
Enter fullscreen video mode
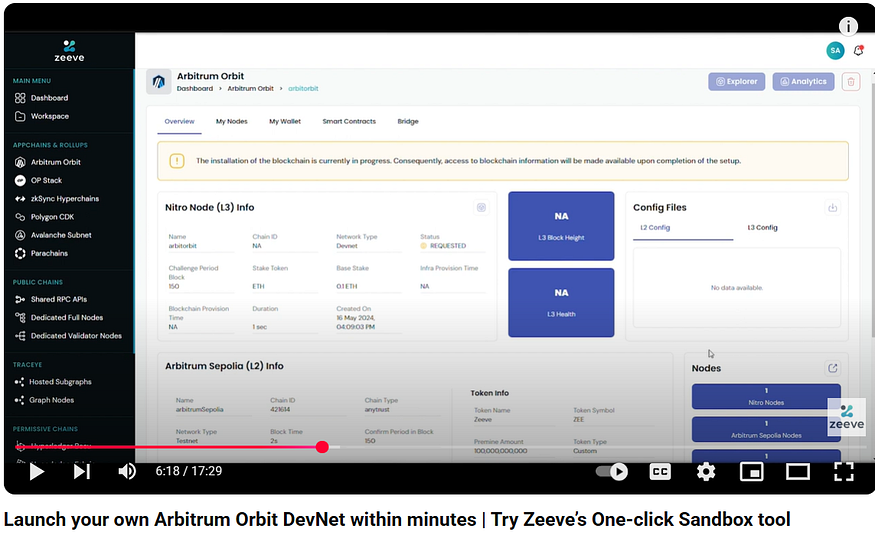coord(844,472)
